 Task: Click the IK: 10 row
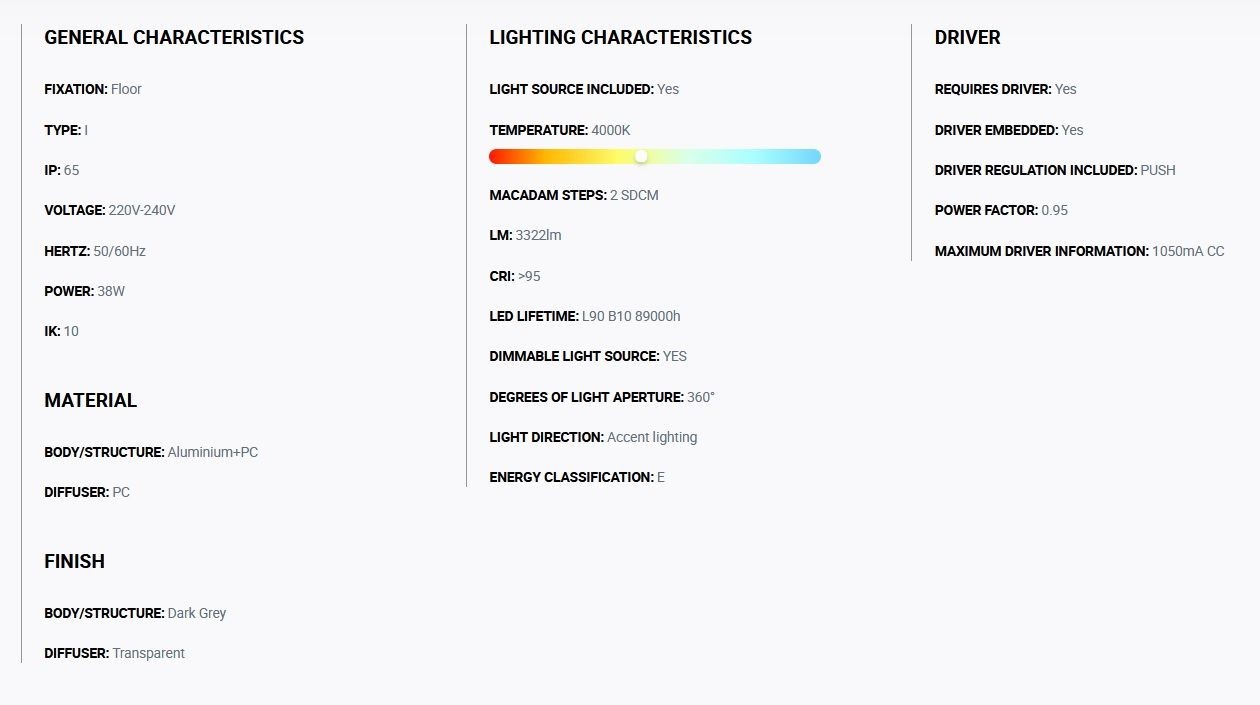[x=62, y=331]
